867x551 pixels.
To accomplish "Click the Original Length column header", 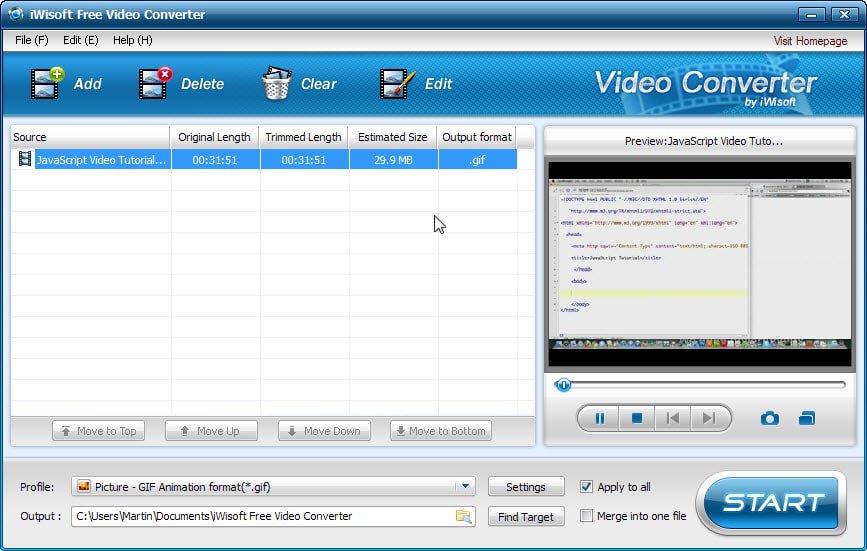I will coord(215,137).
